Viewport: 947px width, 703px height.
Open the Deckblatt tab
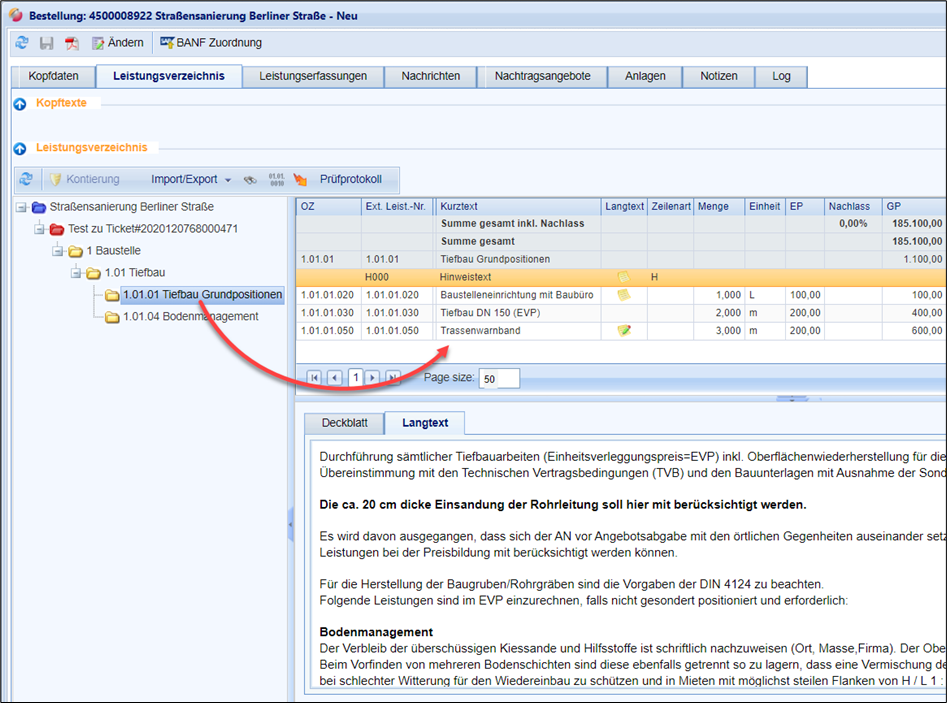344,423
